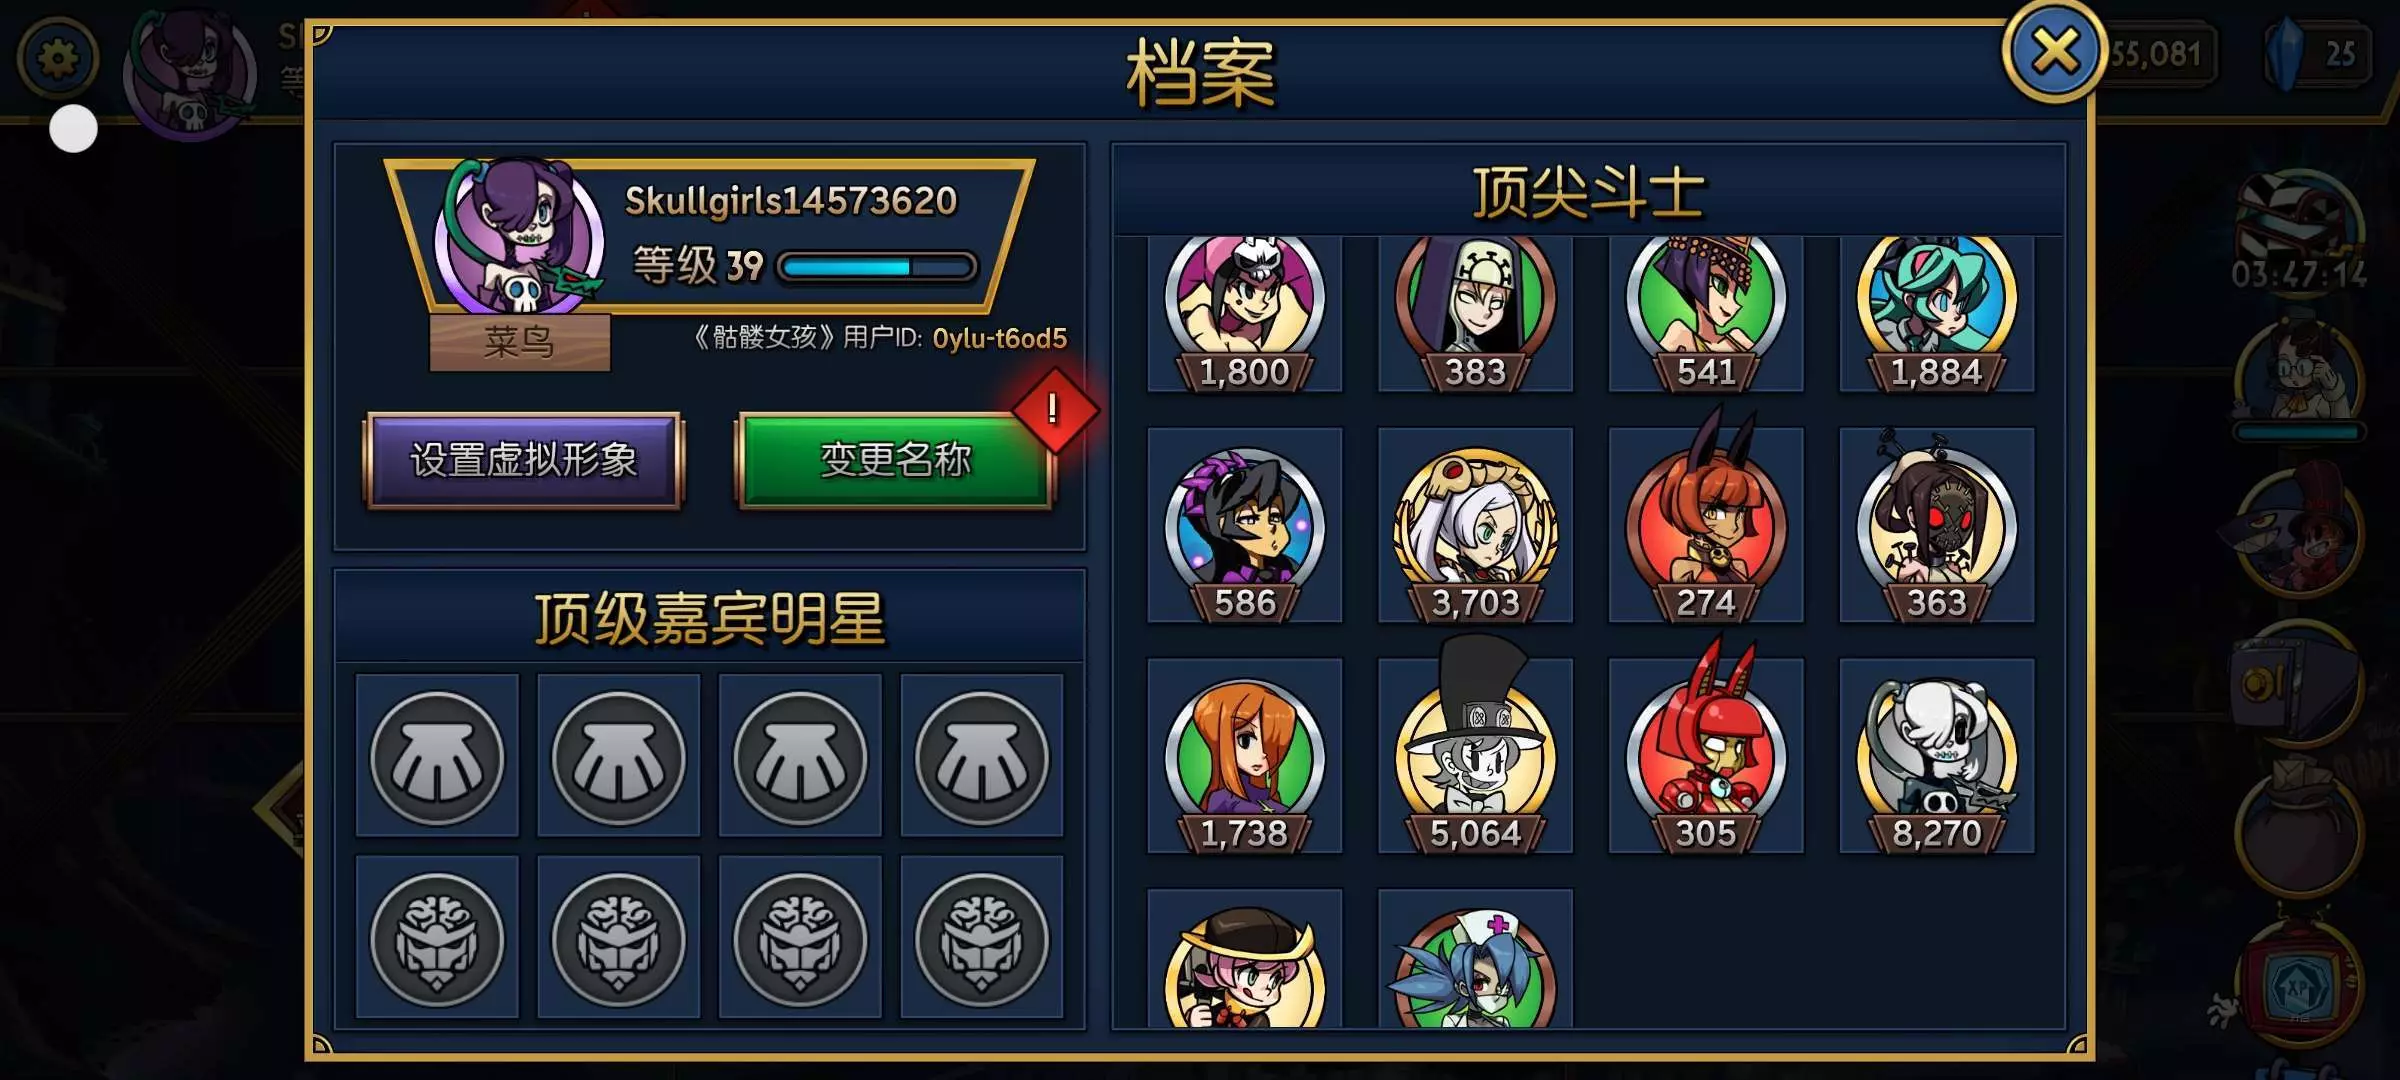Click the level 39 experience bar
The image size is (2400, 1080).
(x=877, y=267)
